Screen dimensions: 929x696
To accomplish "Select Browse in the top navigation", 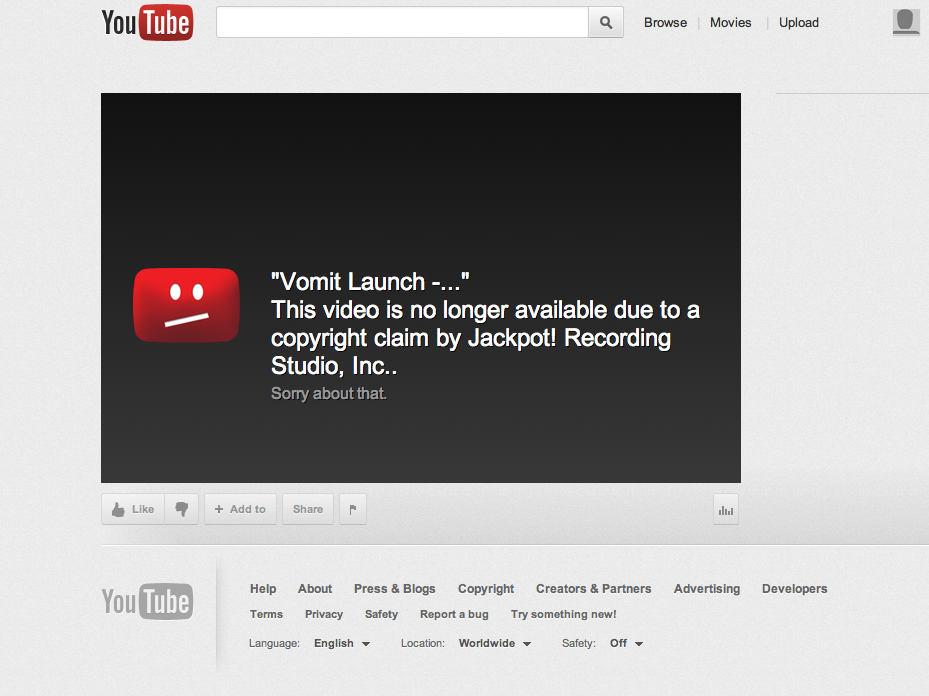I will tap(664, 22).
